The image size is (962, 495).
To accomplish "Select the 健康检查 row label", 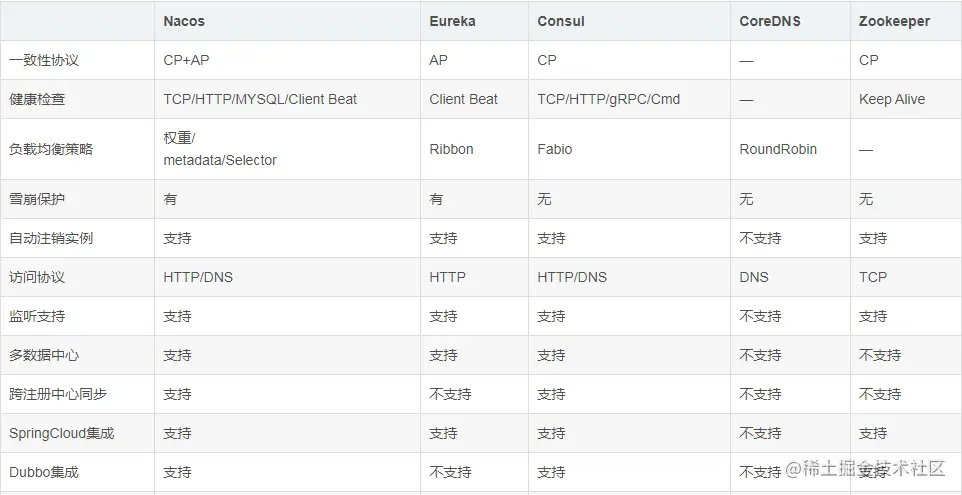I will point(37,99).
